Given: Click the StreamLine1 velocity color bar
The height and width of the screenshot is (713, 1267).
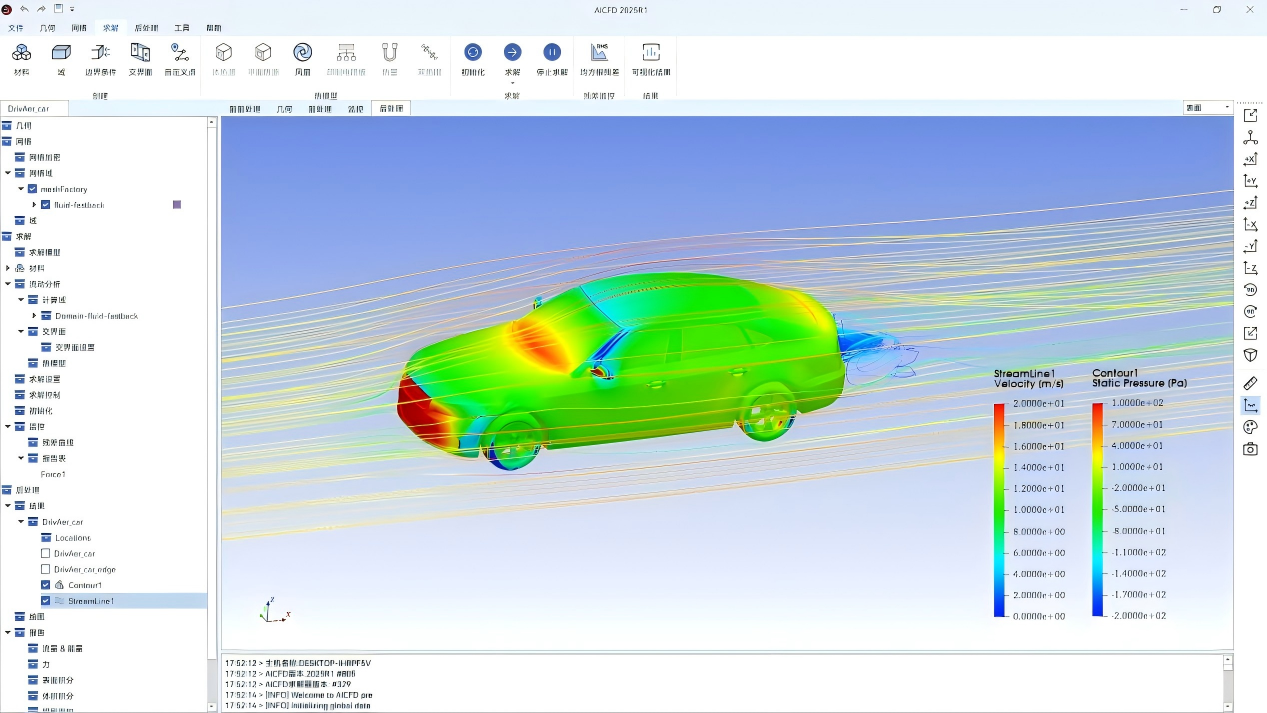Looking at the screenshot, I should pos(1000,509).
